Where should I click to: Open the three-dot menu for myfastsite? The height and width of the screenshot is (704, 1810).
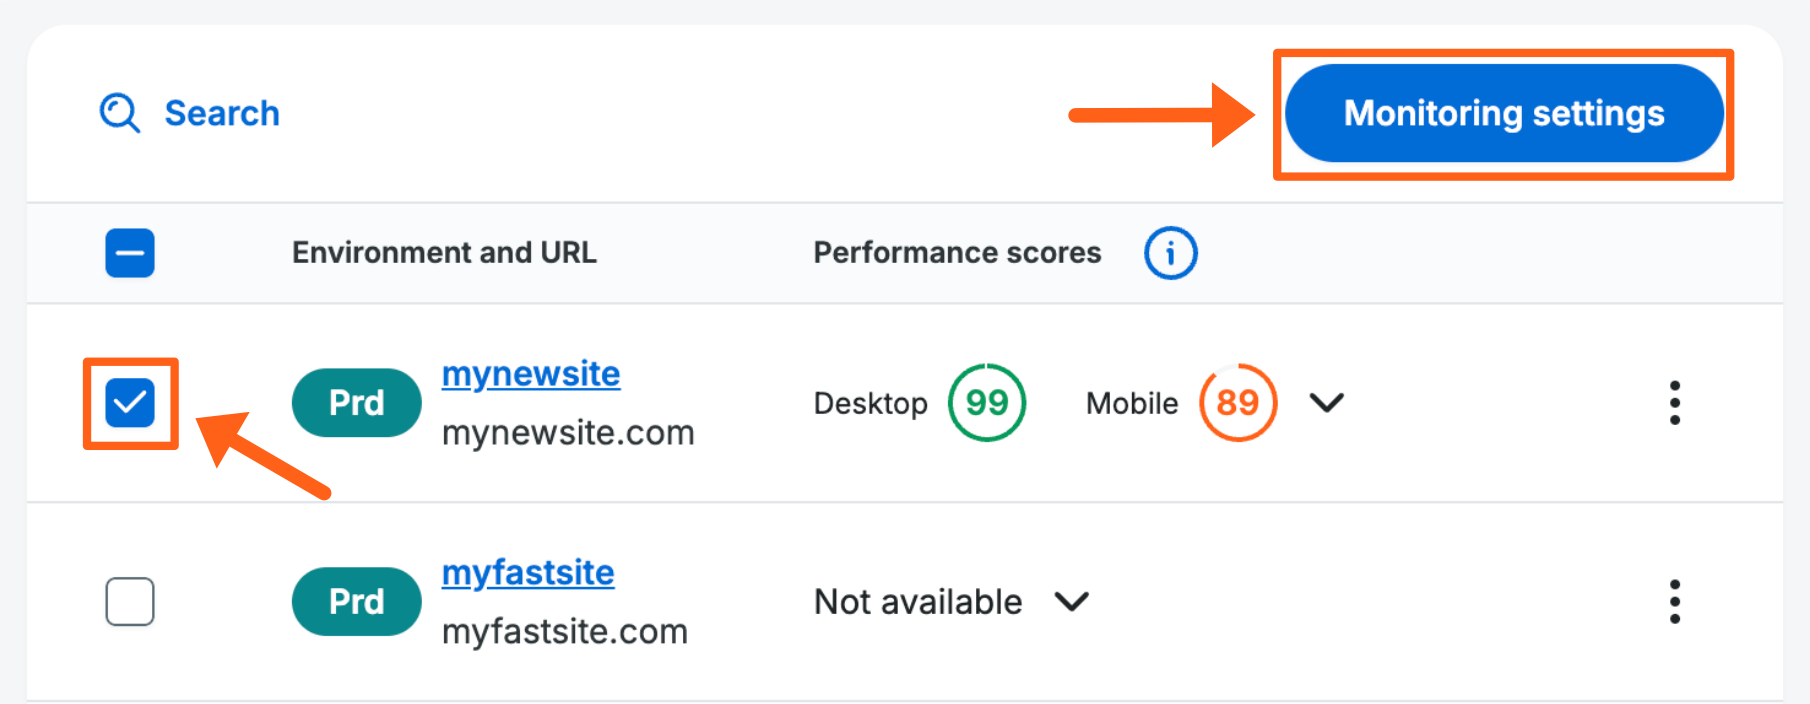[1675, 601]
